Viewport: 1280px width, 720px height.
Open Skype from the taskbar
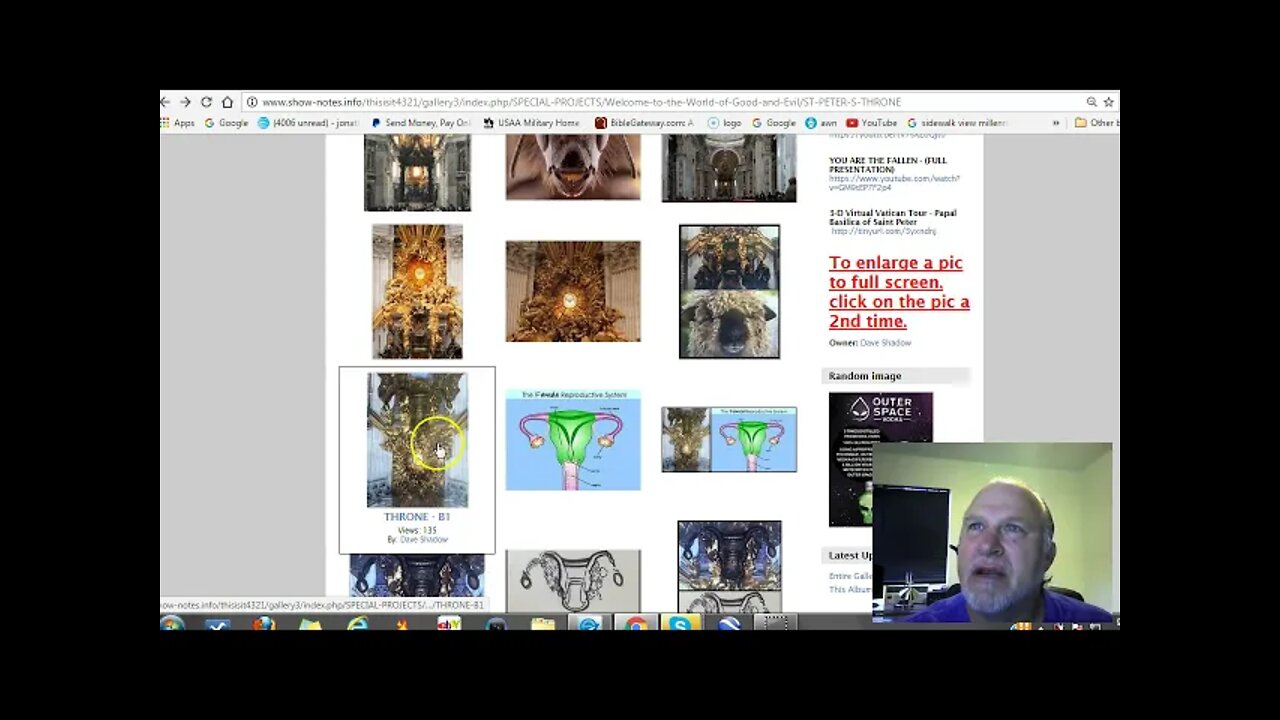click(x=680, y=624)
